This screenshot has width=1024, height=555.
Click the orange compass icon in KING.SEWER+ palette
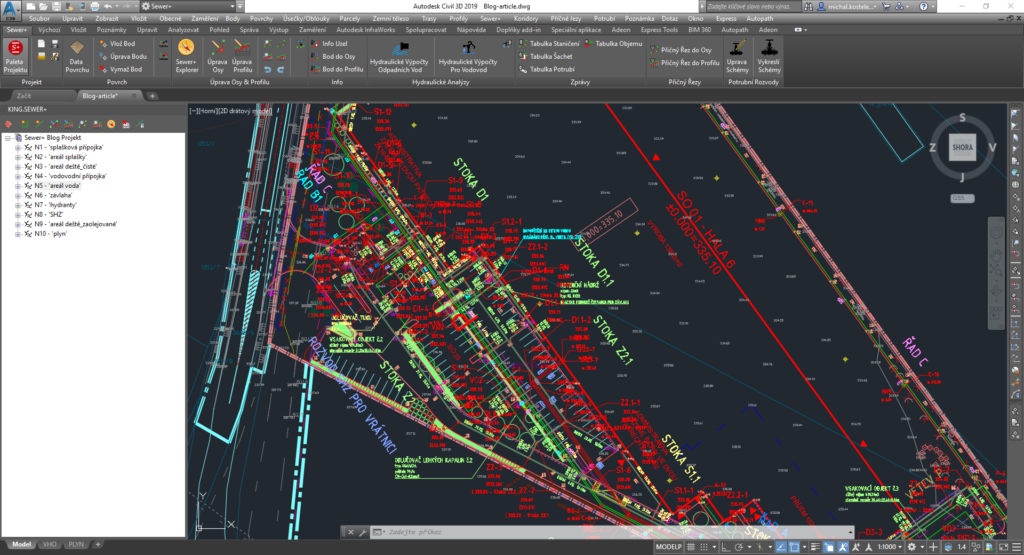(x=111, y=124)
